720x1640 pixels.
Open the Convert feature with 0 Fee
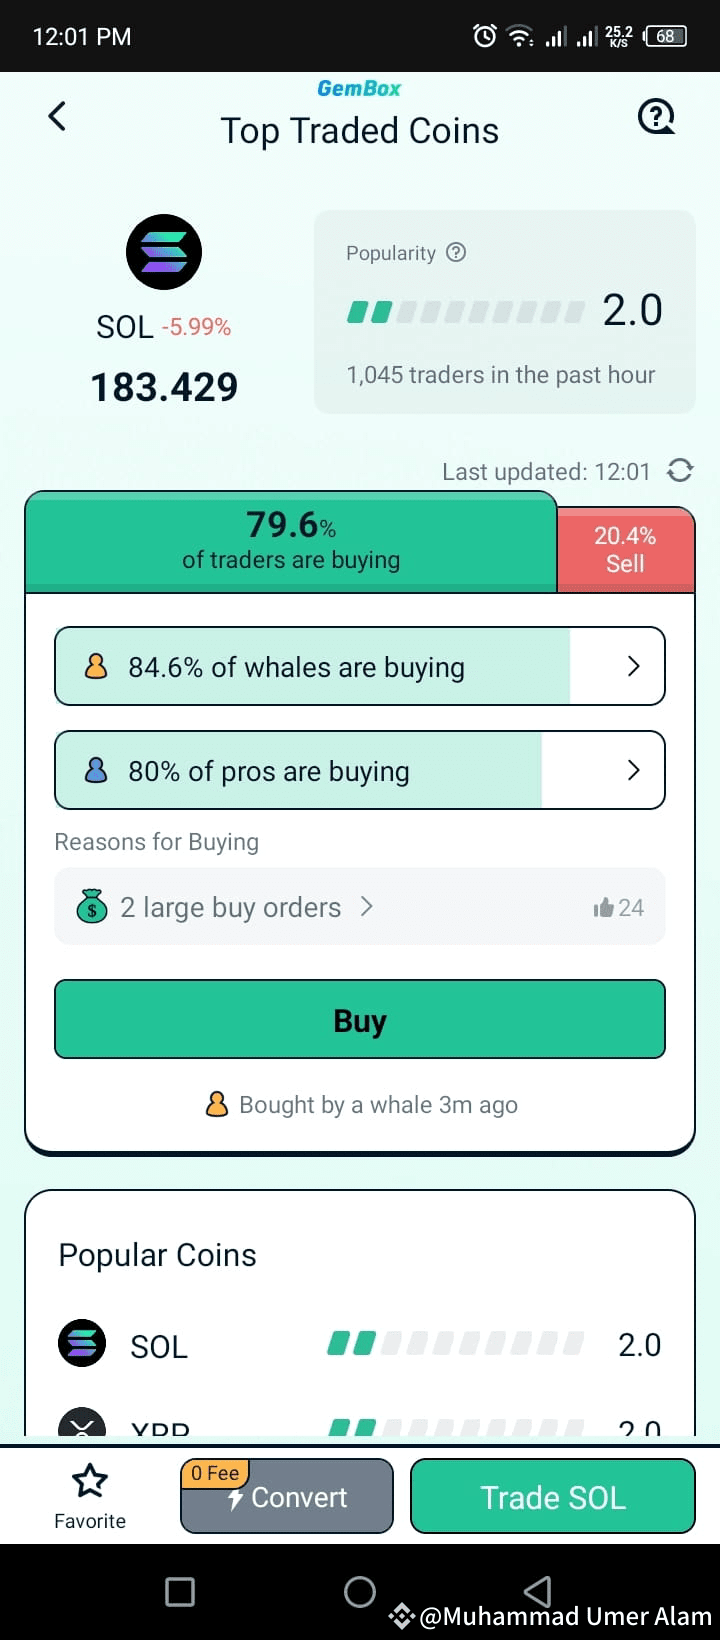coord(286,1496)
